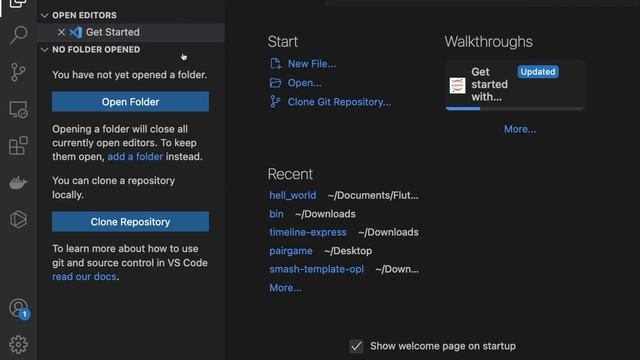The height and width of the screenshot is (360, 640).
Task: Click the VS Code logo beside Get Started
Action: pos(76,32)
